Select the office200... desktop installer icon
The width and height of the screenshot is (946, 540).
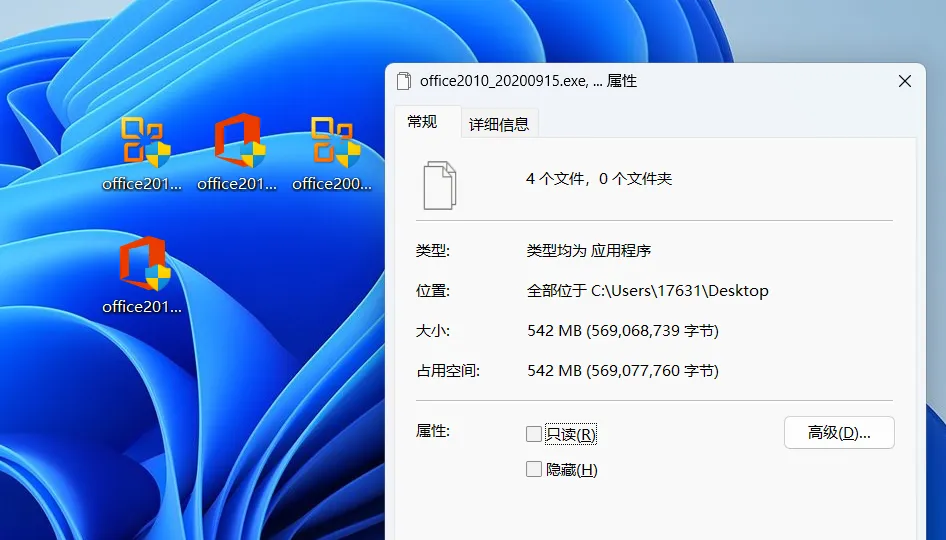(332, 153)
